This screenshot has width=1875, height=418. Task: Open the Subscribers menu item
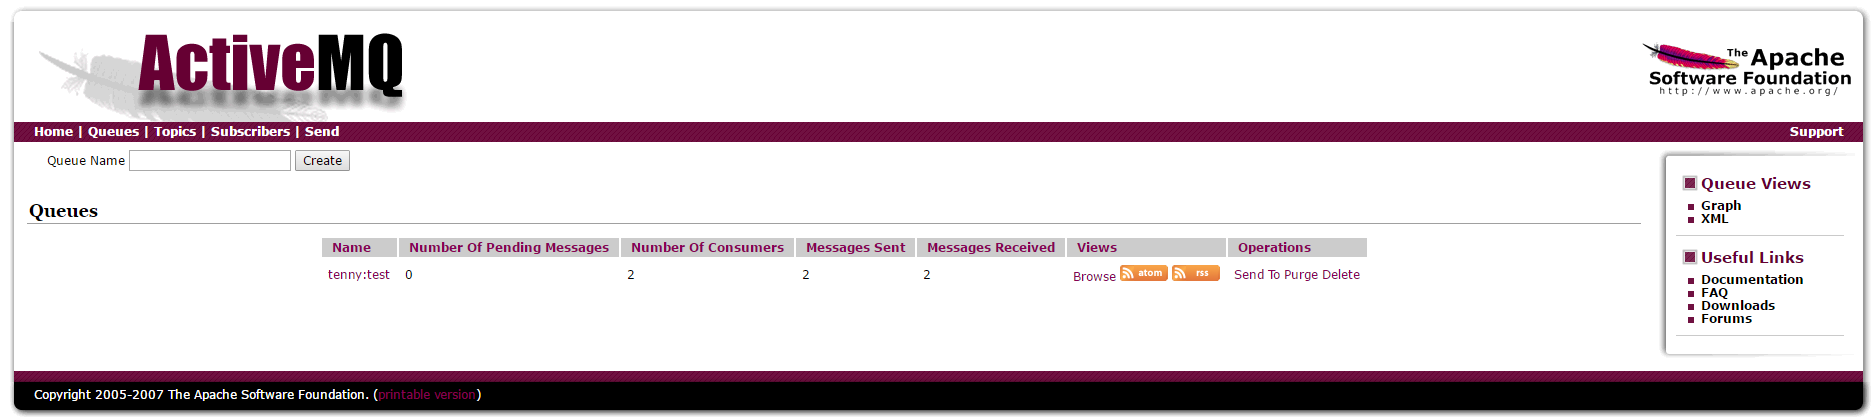click(250, 132)
